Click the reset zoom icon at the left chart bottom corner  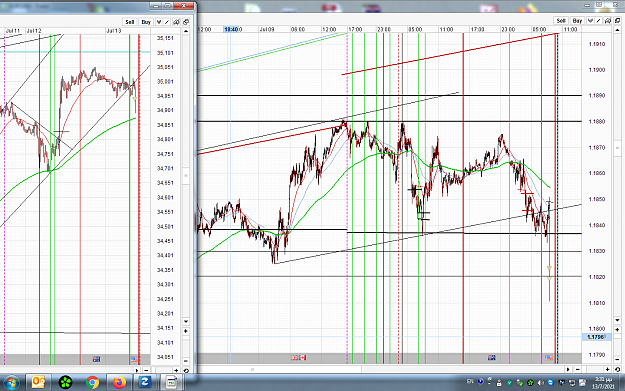(186, 370)
